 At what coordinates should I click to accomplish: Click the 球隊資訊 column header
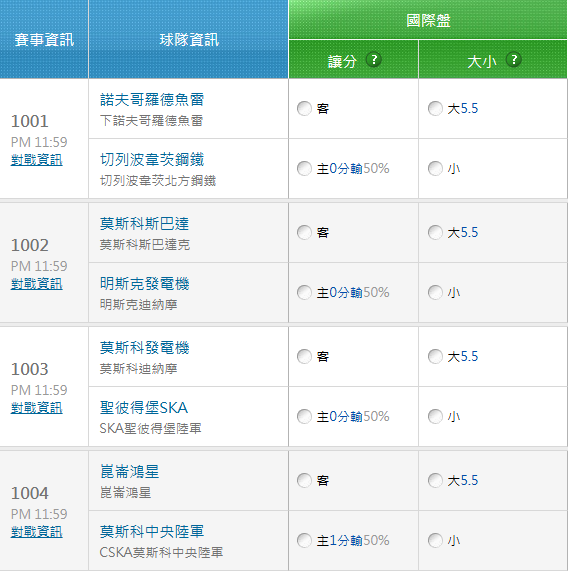189,39
